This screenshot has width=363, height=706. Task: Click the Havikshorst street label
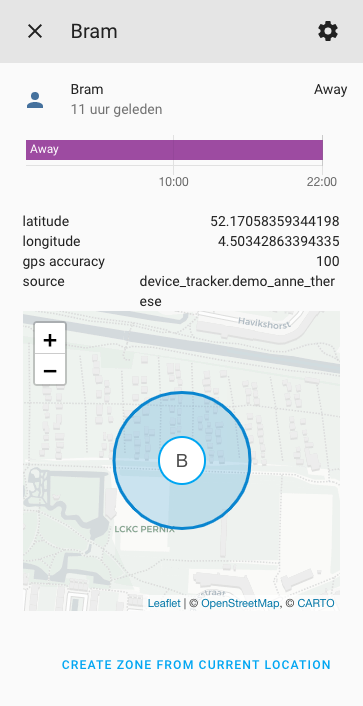point(263,323)
